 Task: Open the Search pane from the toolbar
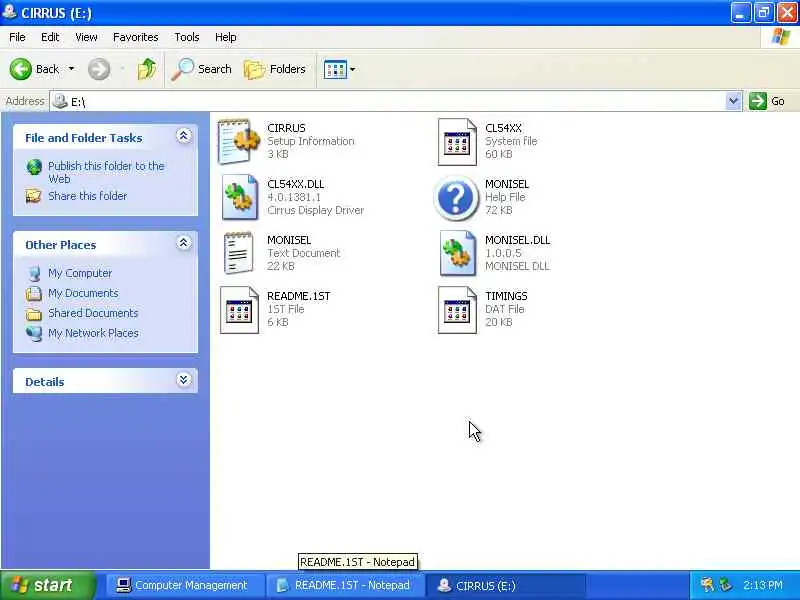click(202, 69)
